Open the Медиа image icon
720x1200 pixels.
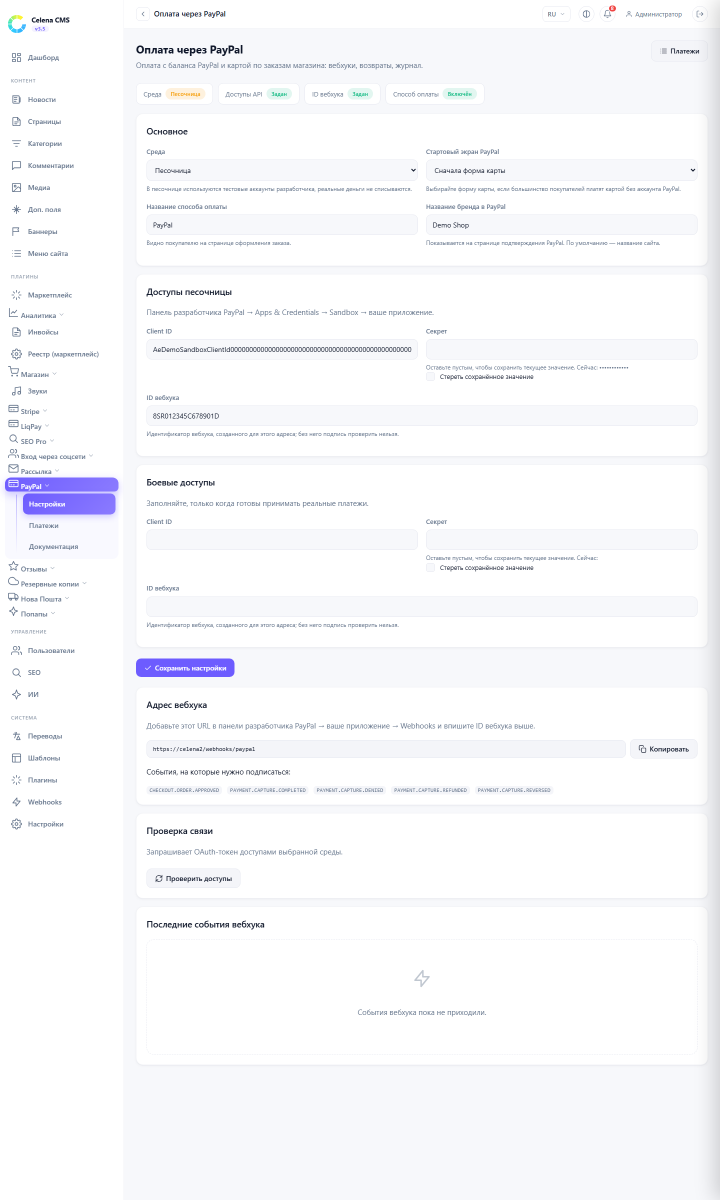[x=16, y=187]
